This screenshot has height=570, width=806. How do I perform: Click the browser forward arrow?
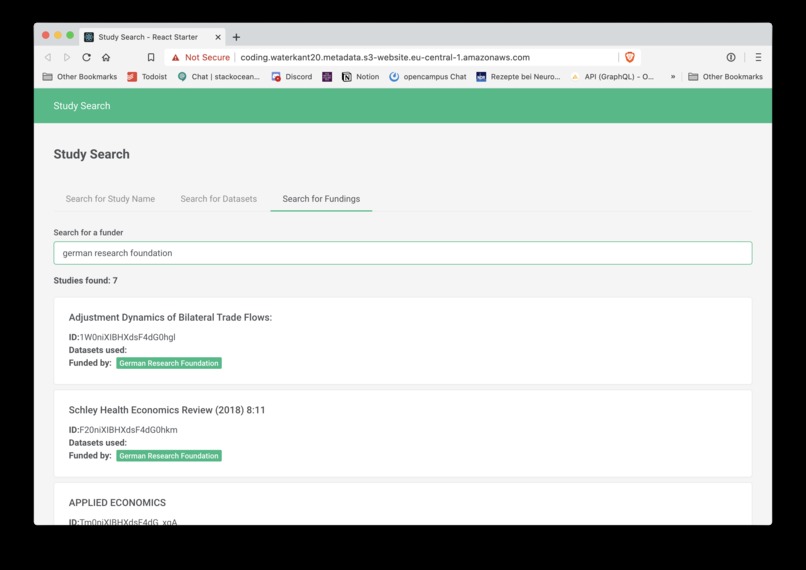(67, 57)
